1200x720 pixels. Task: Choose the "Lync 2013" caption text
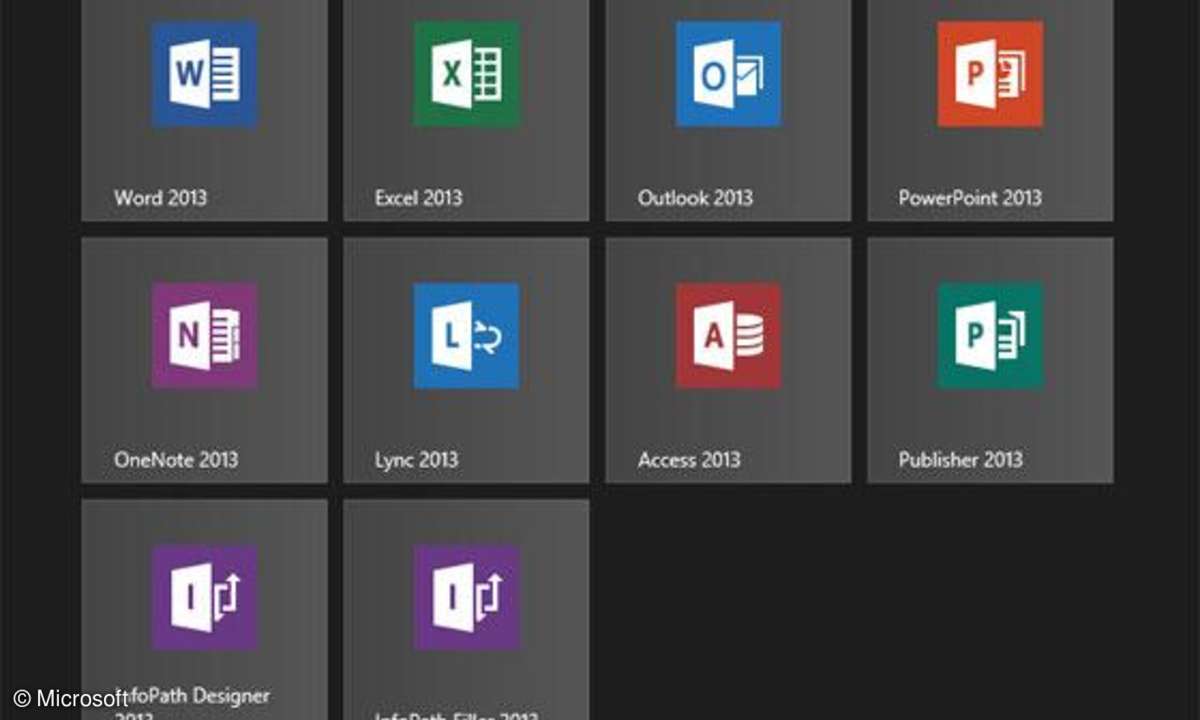coord(416,459)
